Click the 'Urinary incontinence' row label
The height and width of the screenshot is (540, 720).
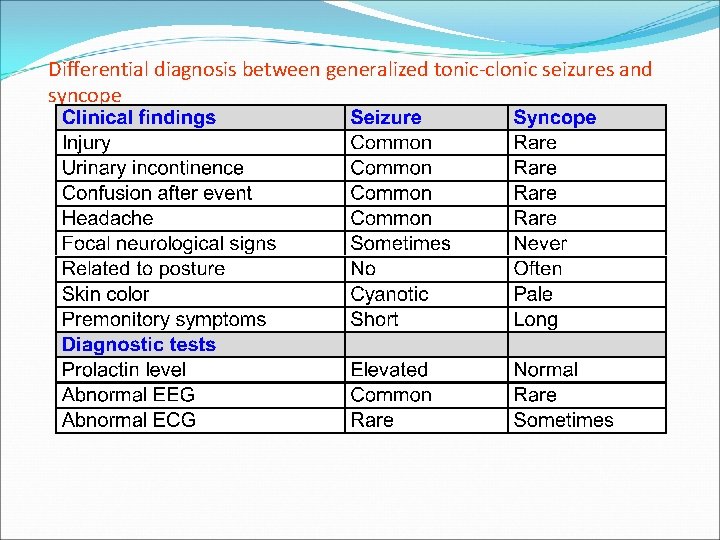(x=153, y=168)
